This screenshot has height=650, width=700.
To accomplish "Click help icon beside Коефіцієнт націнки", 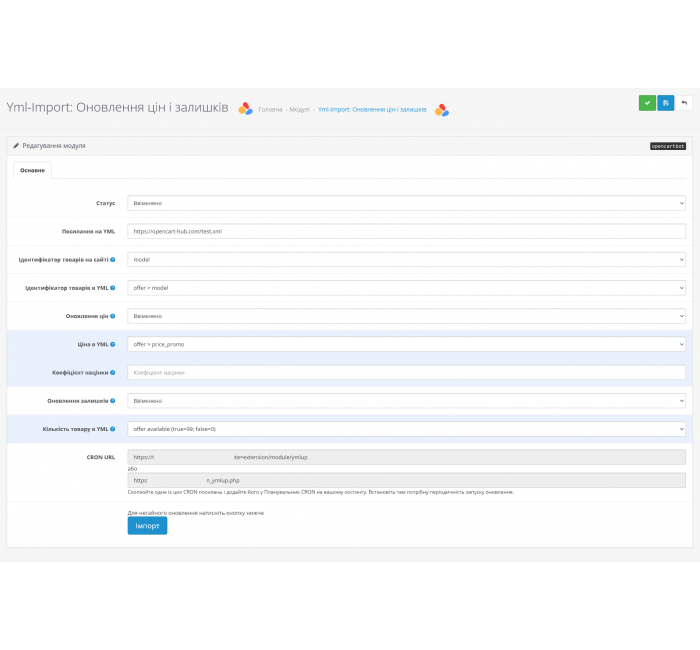I will [112, 372].
